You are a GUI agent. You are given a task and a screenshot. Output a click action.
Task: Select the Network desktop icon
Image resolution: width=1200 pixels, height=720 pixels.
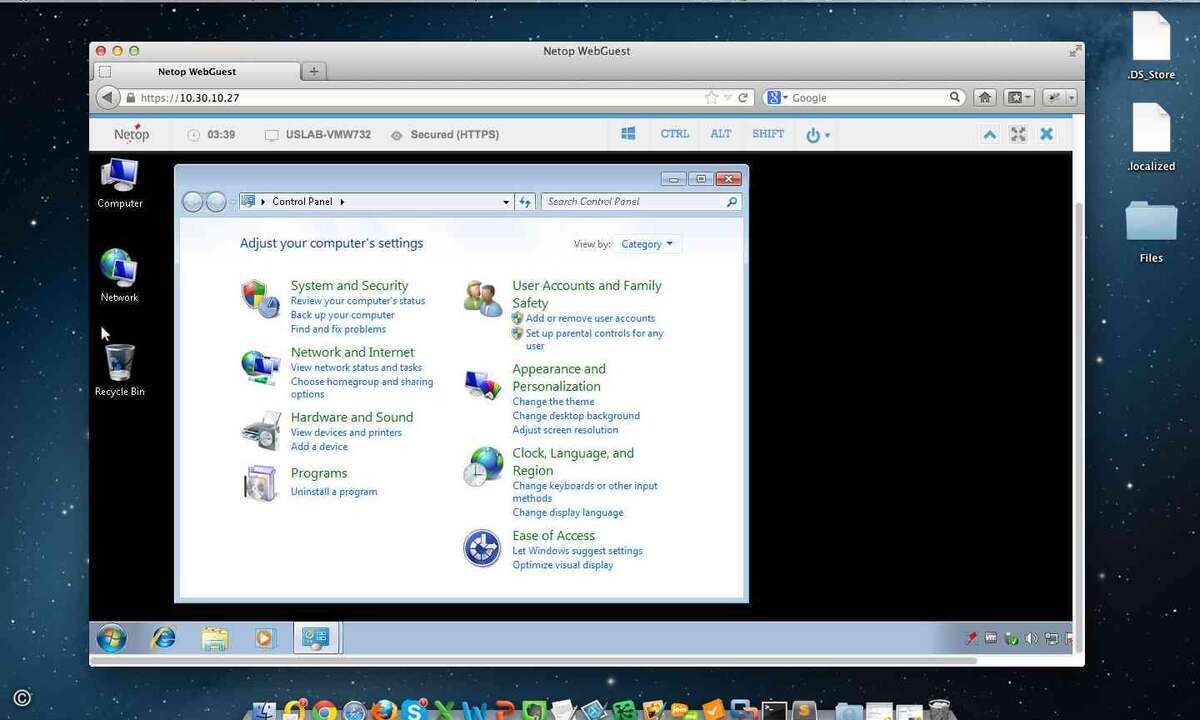[119, 276]
